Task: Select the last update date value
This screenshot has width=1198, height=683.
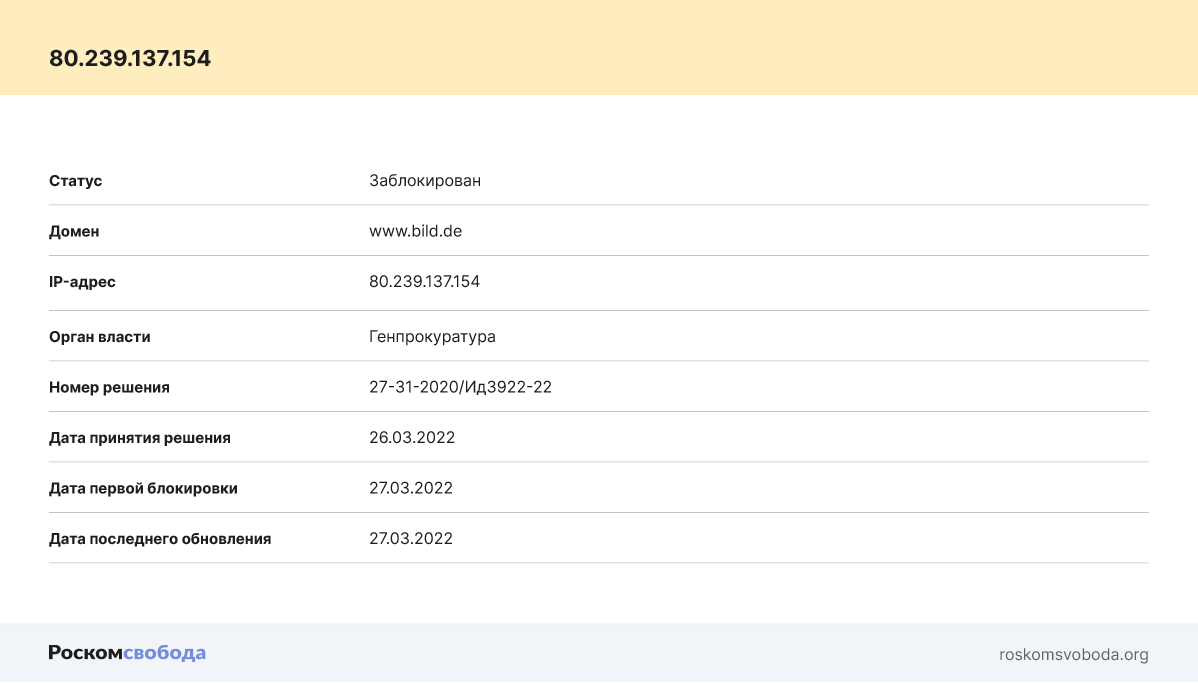Action: click(411, 539)
